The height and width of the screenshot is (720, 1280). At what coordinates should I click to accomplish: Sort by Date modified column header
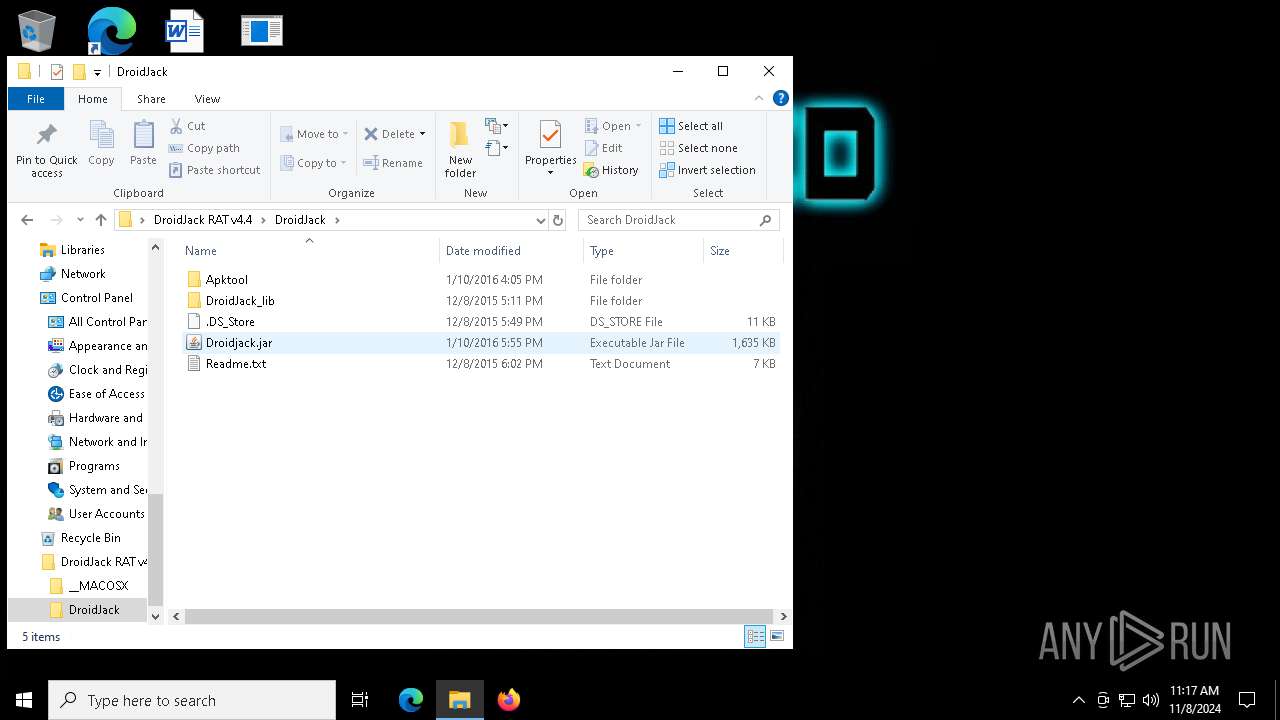(510, 251)
